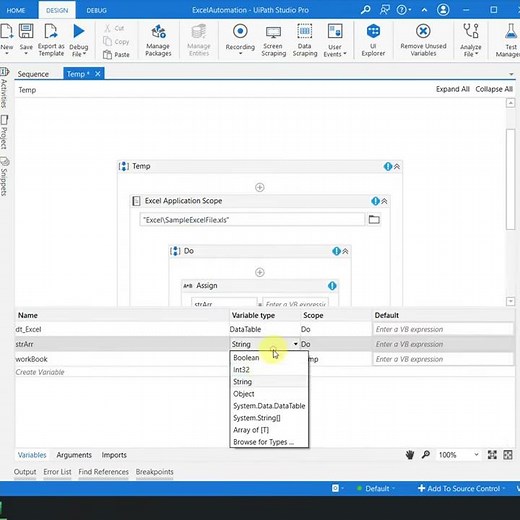Collapse the ribbon with up chevron
Image resolution: width=520 pixels, height=520 pixels.
(x=424, y=10)
